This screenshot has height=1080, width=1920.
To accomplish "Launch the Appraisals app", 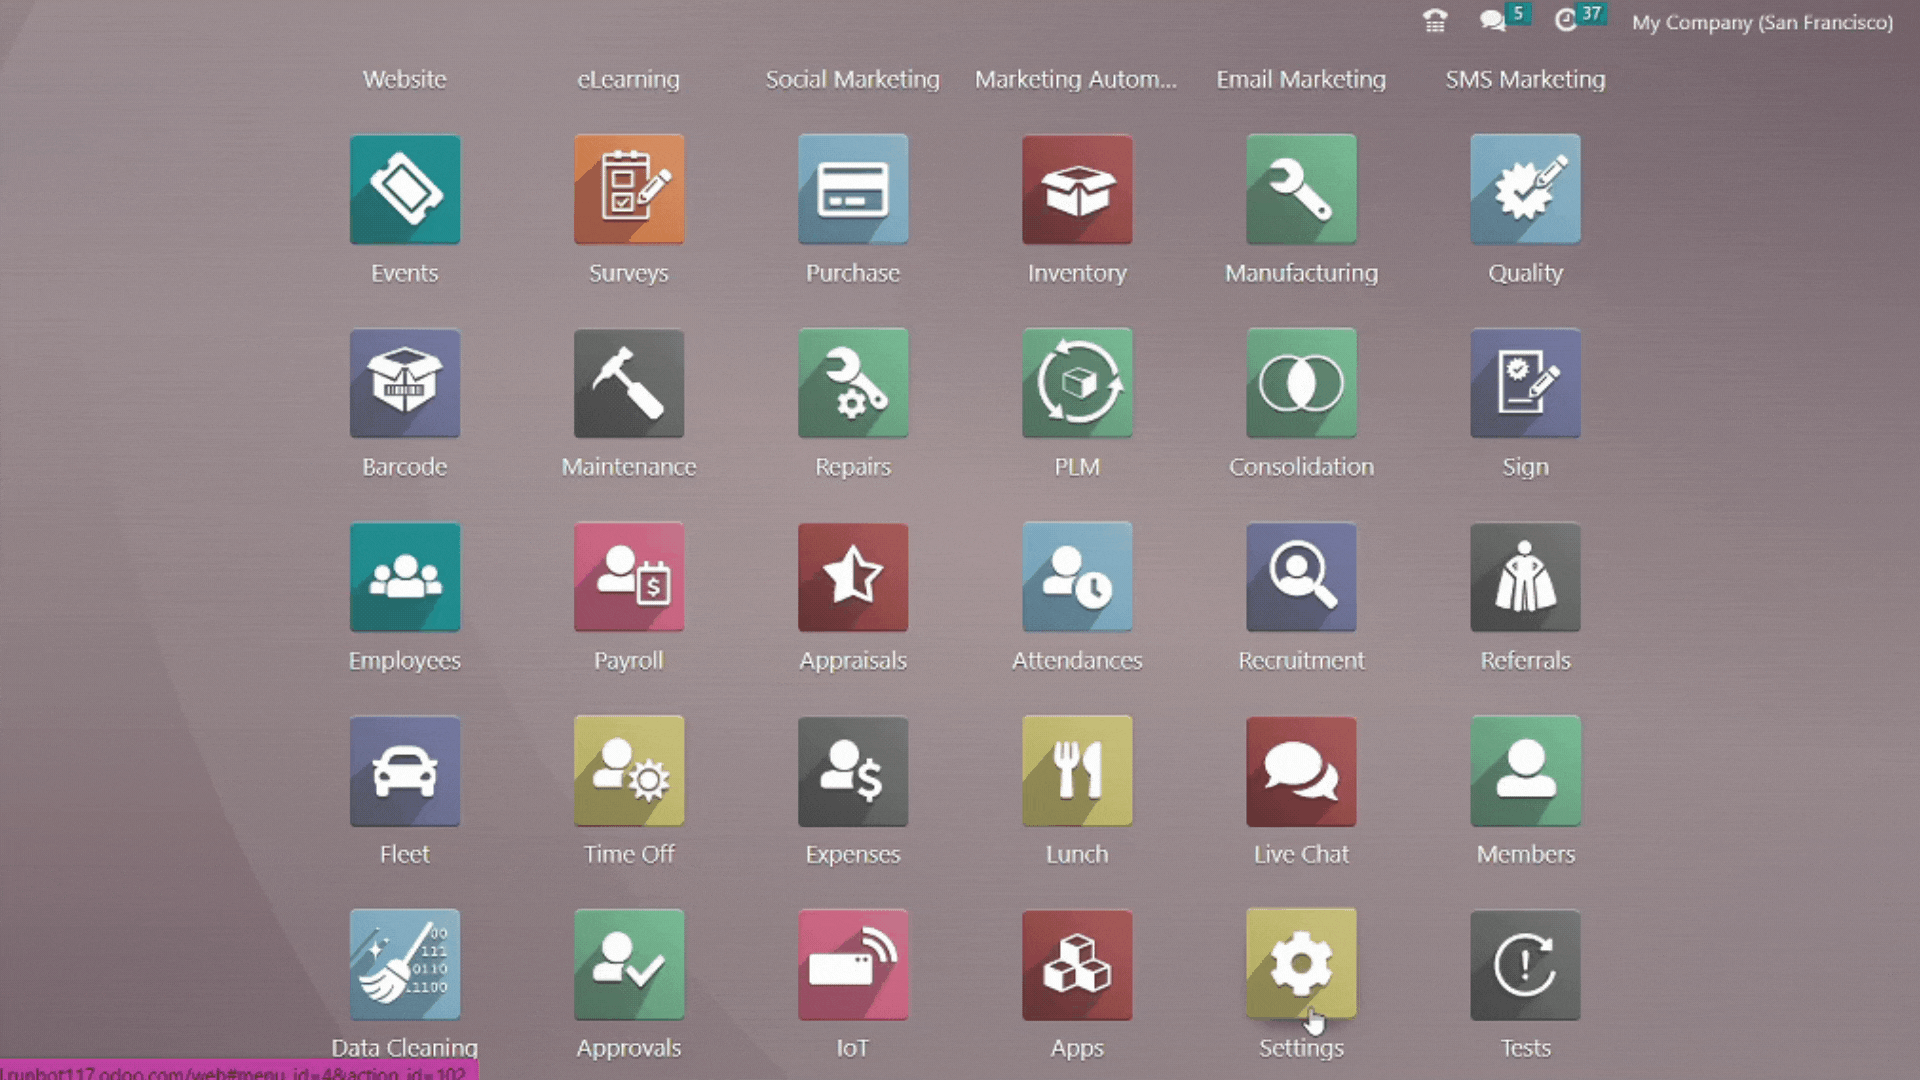I will click(x=853, y=578).
